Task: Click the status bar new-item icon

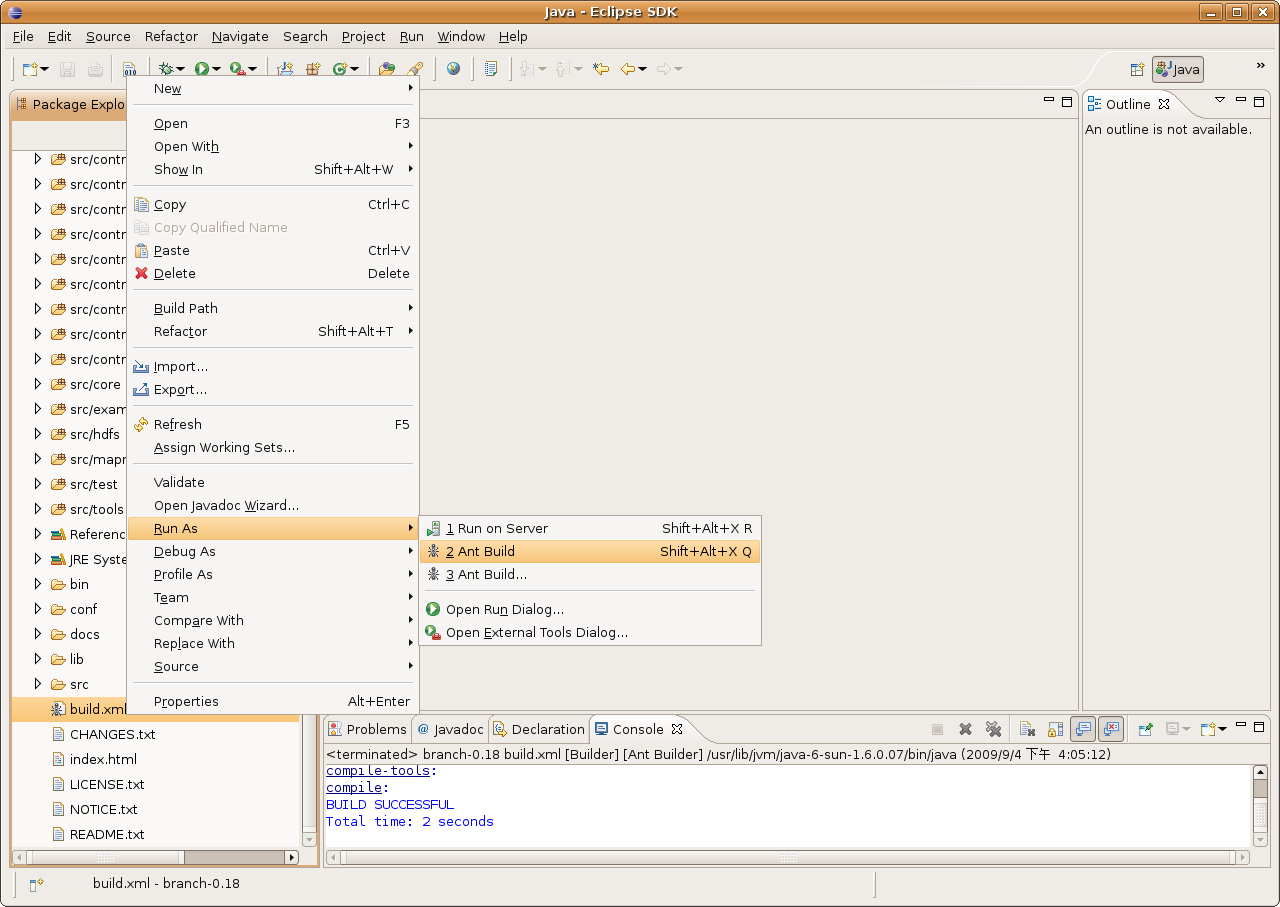Action: coord(36,884)
